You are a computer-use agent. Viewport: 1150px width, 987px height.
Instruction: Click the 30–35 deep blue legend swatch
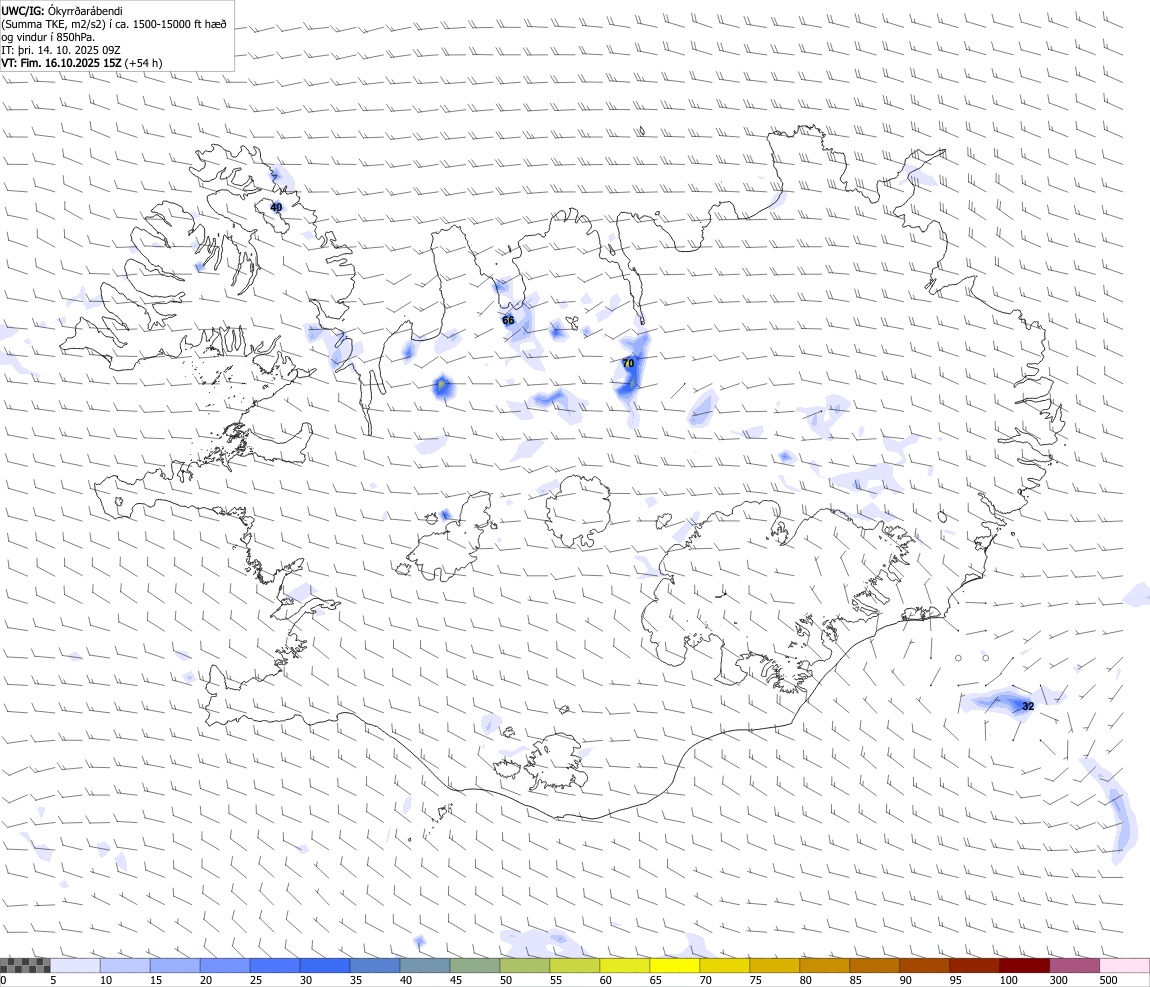325,965
